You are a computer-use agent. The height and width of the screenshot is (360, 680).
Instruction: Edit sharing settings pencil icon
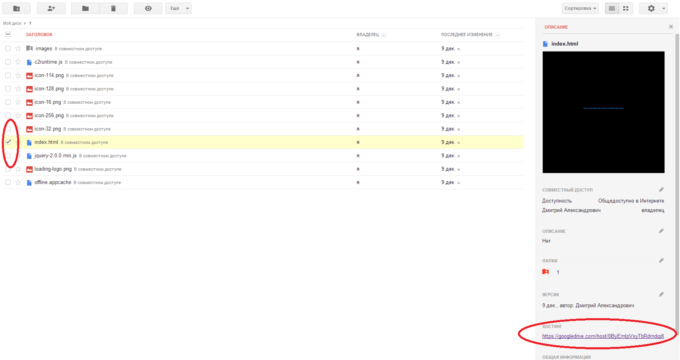coord(661,190)
